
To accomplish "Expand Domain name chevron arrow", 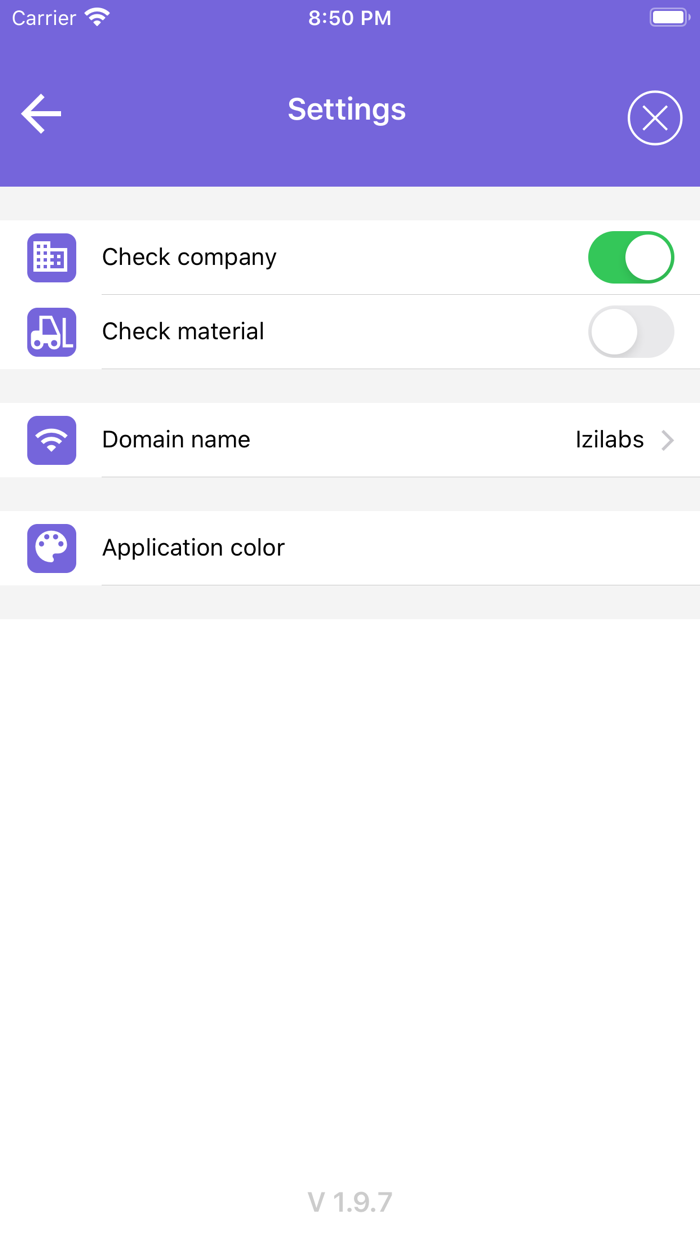I will [668, 440].
